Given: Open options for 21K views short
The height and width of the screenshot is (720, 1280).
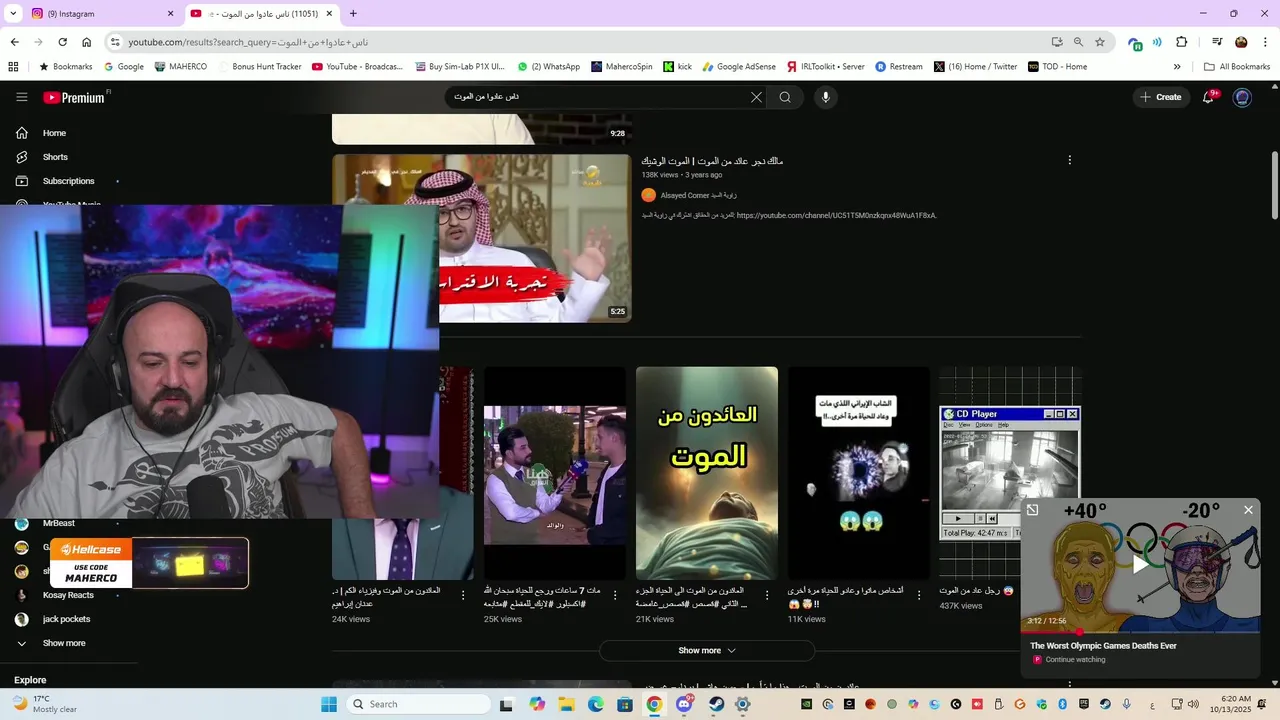Looking at the screenshot, I should (767, 595).
